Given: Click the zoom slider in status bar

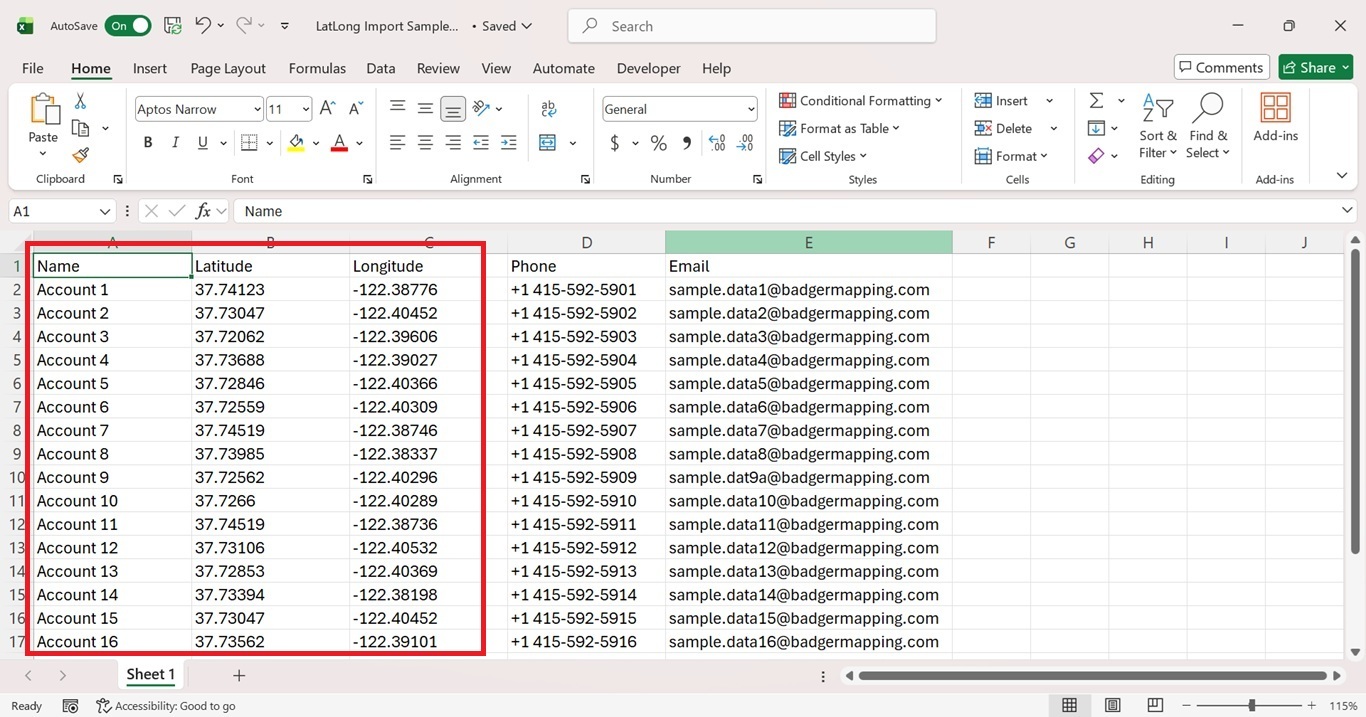Looking at the screenshot, I should tap(1251, 705).
